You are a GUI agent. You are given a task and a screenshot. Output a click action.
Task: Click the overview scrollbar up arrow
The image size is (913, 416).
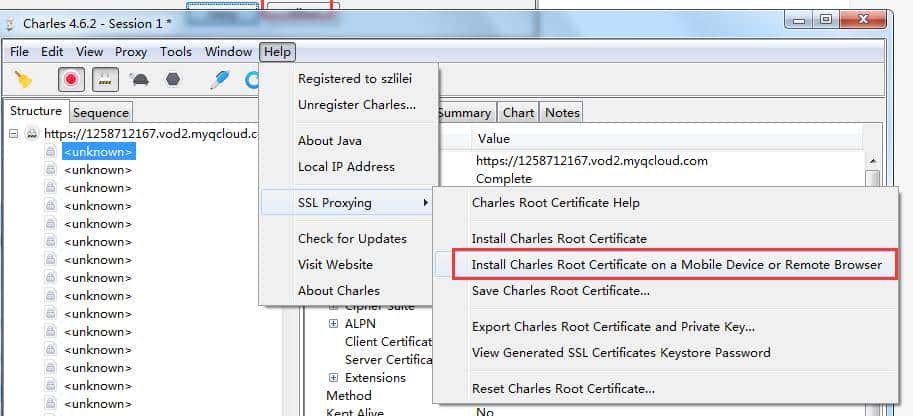coord(873,160)
